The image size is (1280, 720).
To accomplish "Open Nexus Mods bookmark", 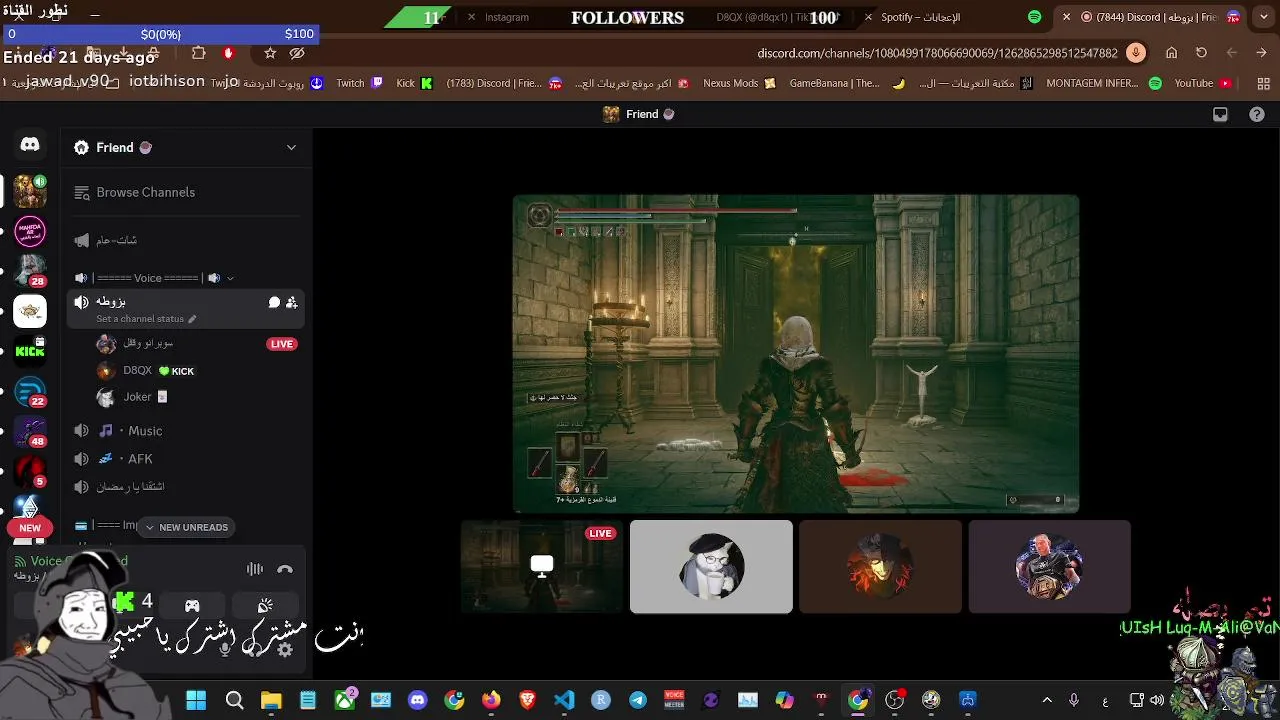I will coord(739,83).
